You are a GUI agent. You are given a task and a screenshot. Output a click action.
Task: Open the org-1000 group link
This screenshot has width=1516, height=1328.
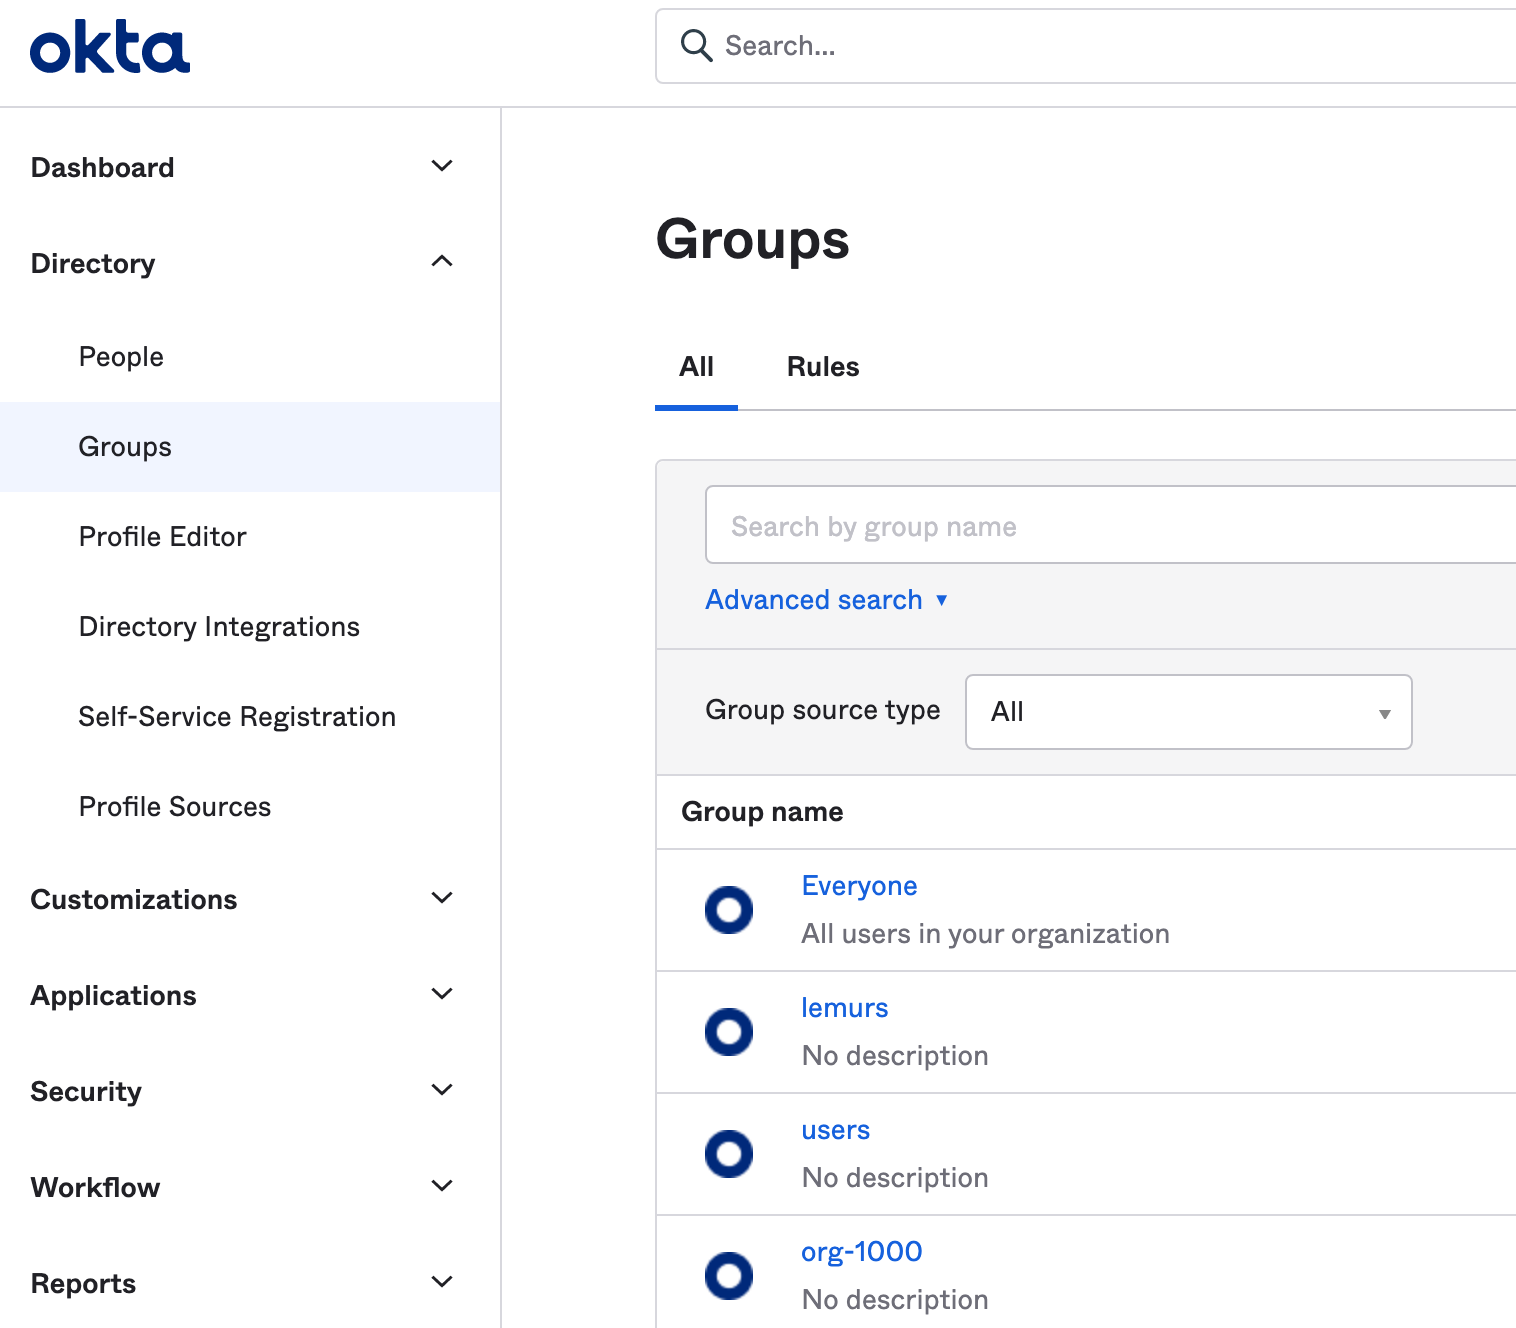[x=861, y=1252]
